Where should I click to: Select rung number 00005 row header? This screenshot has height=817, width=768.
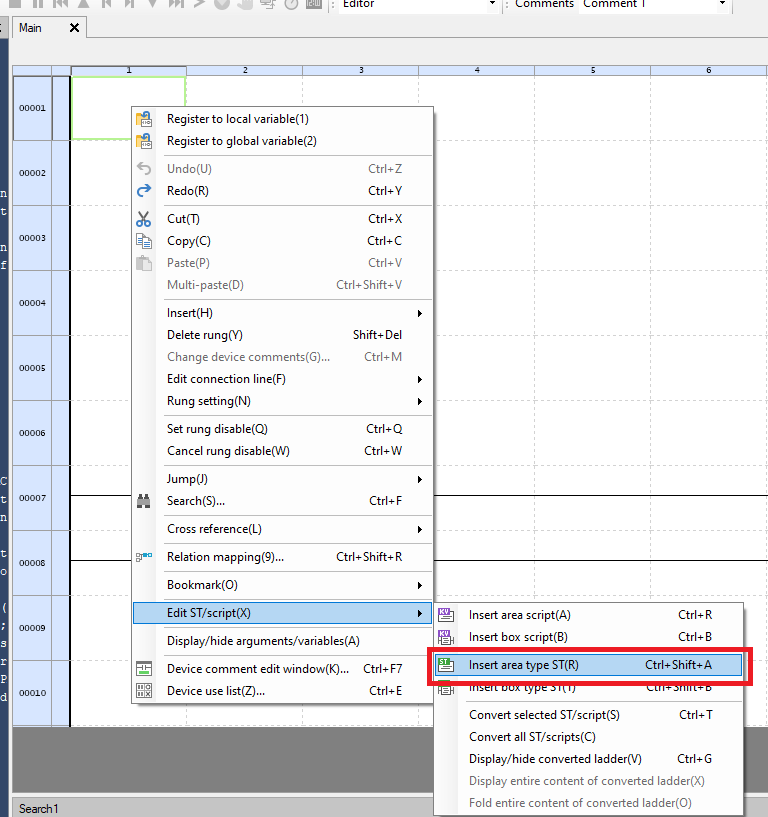point(32,368)
